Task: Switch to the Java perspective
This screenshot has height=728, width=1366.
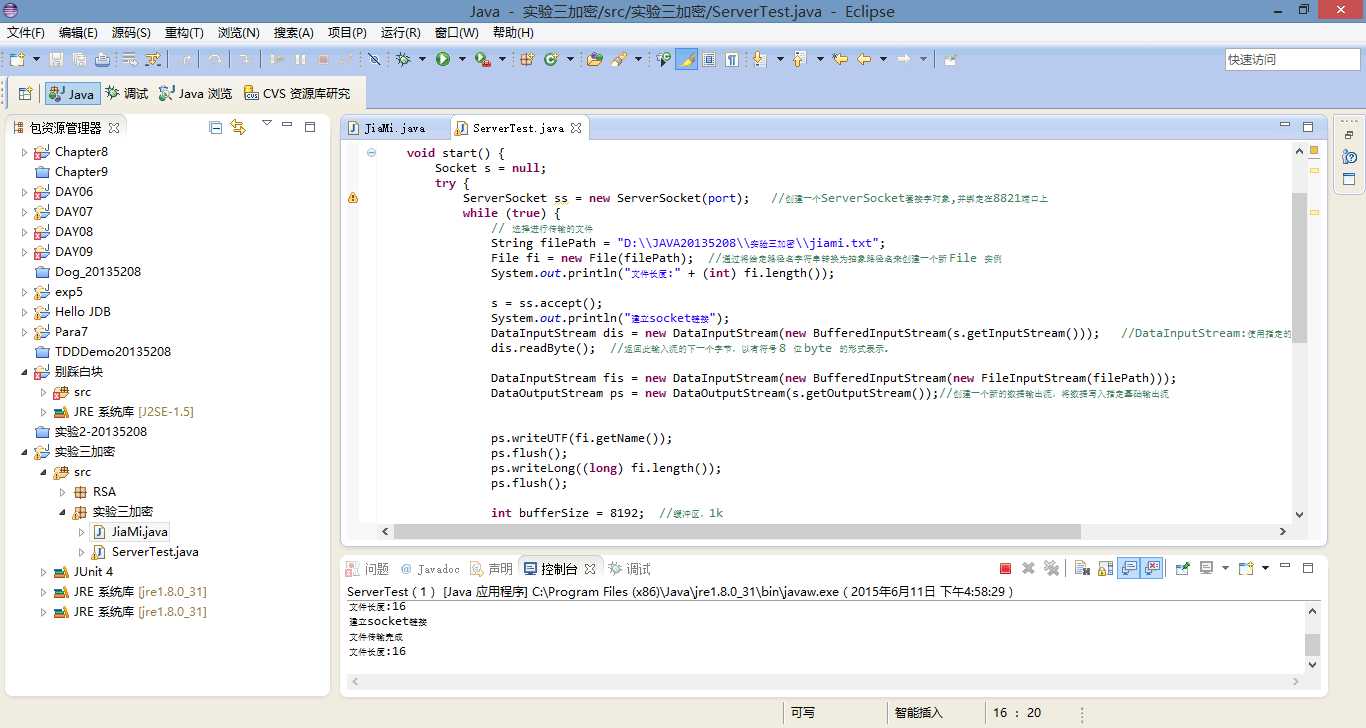Action: pyautogui.click(x=72, y=94)
